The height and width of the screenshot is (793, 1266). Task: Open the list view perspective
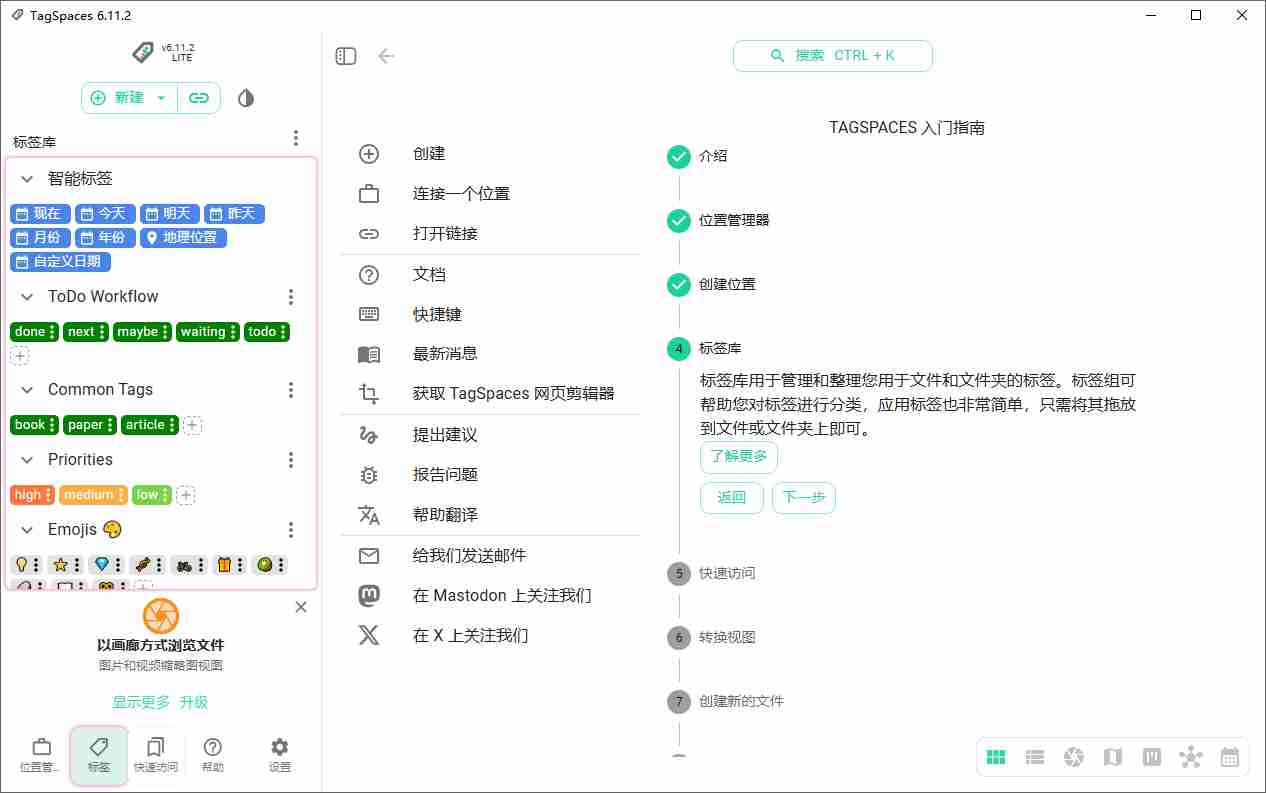click(1035, 757)
